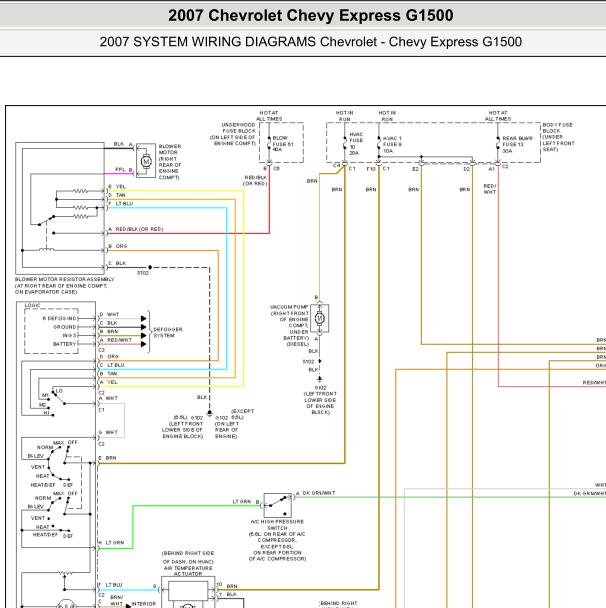Click the REAR BLWR FUSE 13 fuse symbol

[498, 144]
